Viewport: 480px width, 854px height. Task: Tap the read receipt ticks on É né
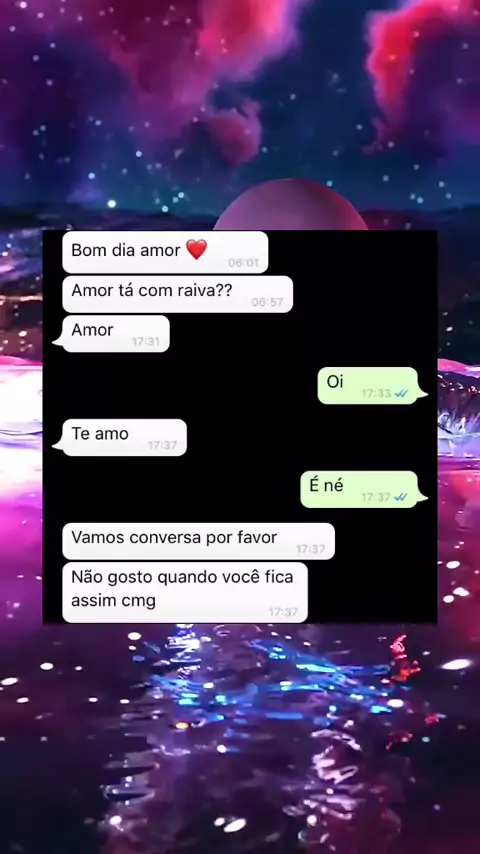tap(401, 497)
